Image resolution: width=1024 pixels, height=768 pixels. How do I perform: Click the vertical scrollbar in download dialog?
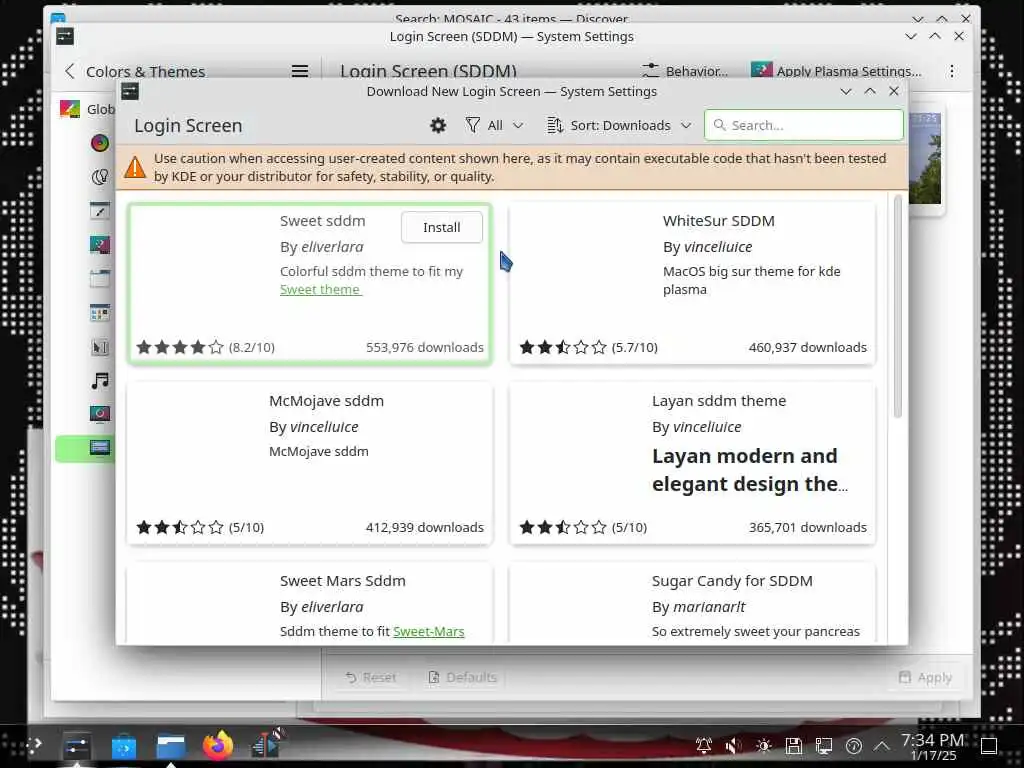pos(898,306)
